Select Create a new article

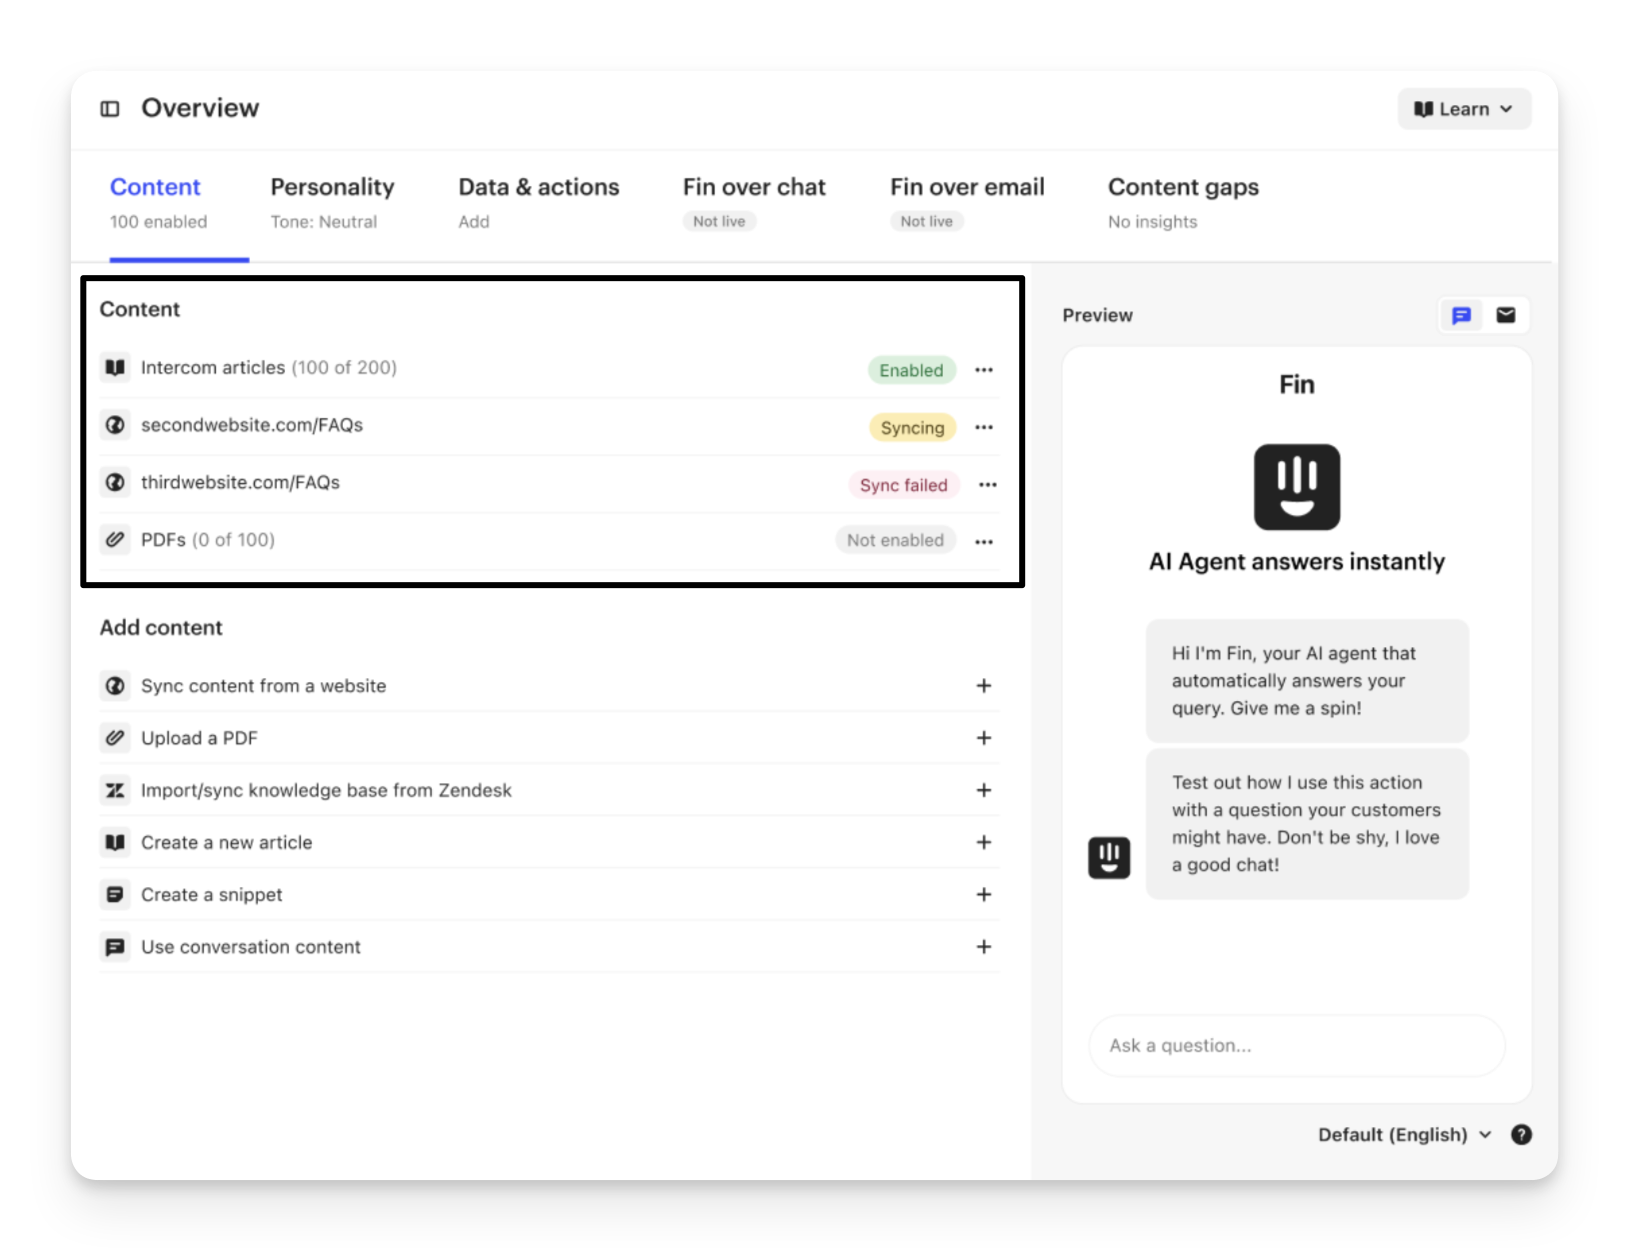tap(227, 843)
